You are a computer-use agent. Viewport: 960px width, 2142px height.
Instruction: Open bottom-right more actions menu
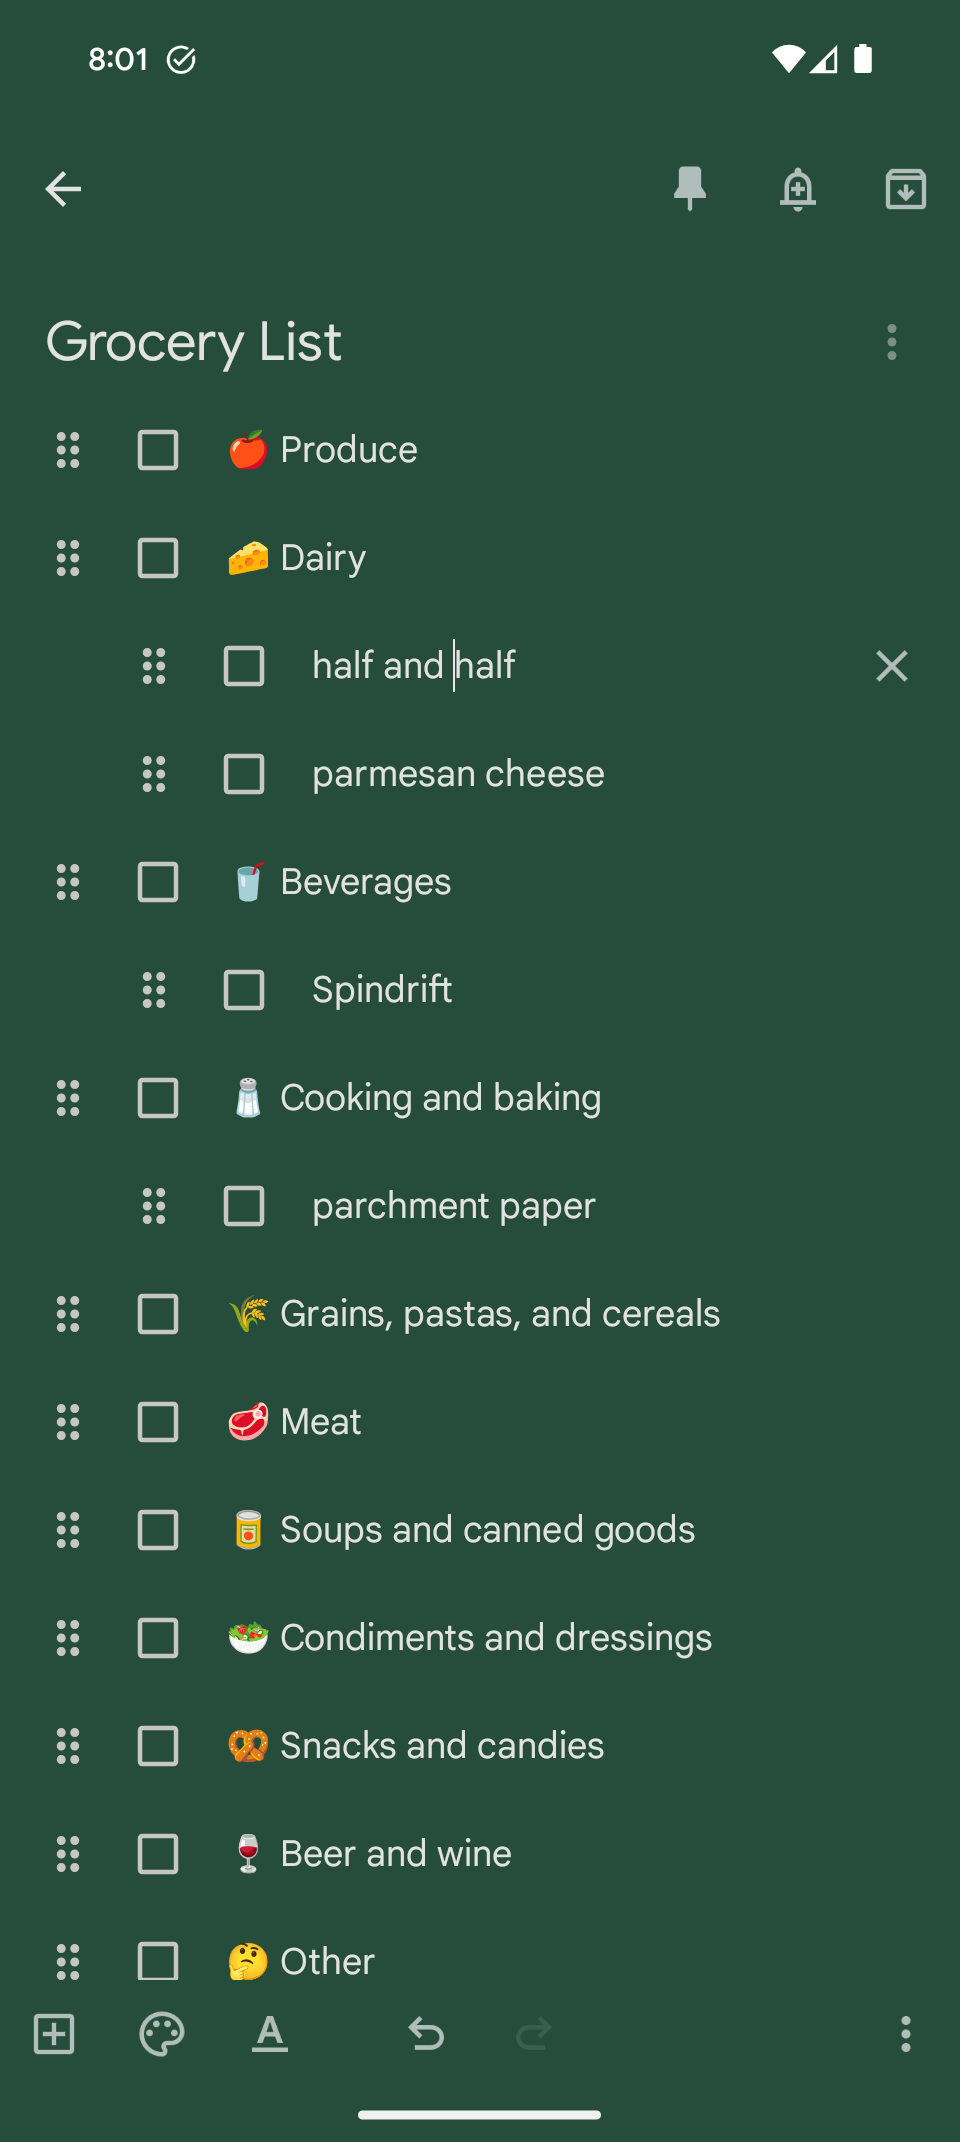click(x=905, y=2034)
